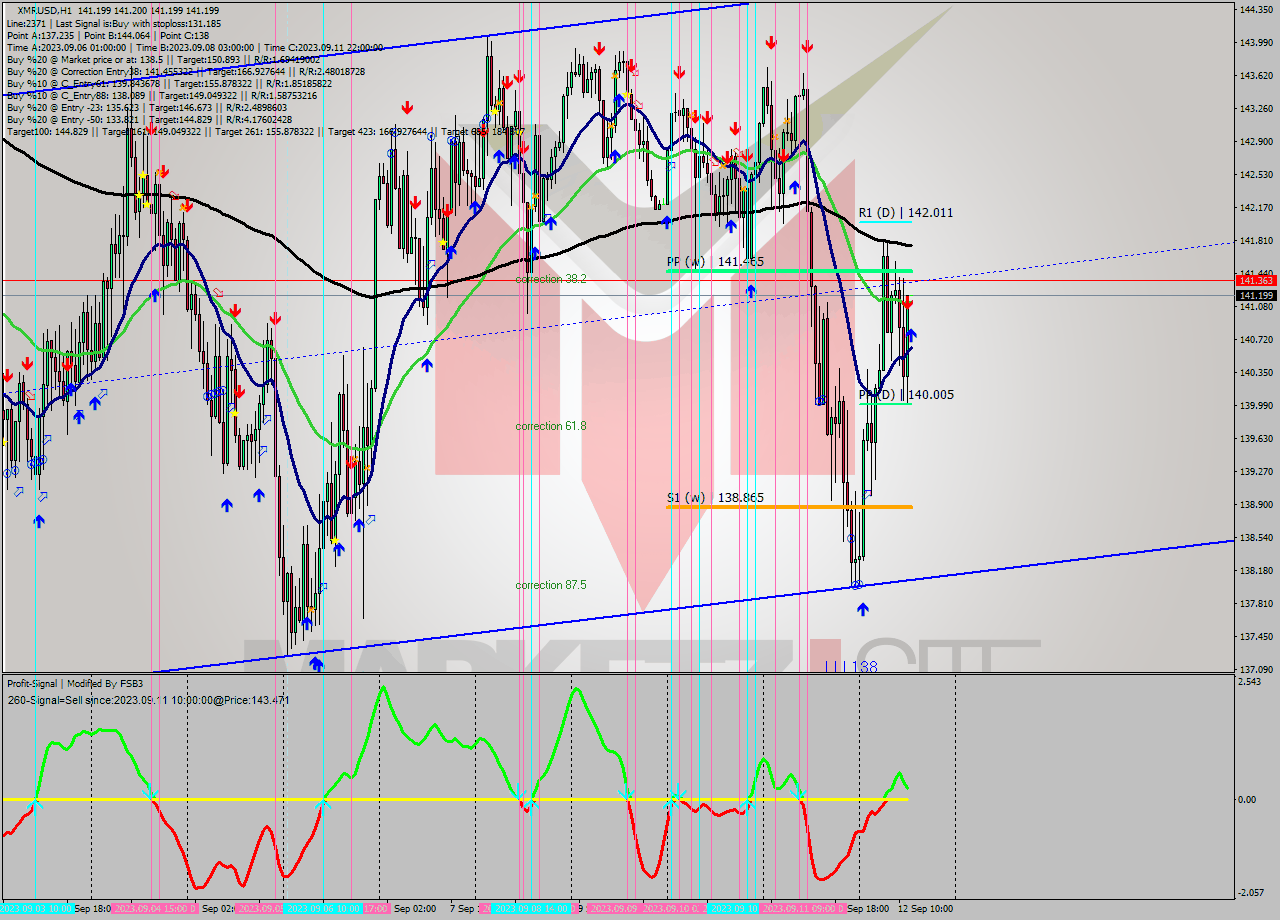Click 'Profit-Signal | Modified By FSB3' indicator title
The width and height of the screenshot is (1280, 920).
click(75, 684)
